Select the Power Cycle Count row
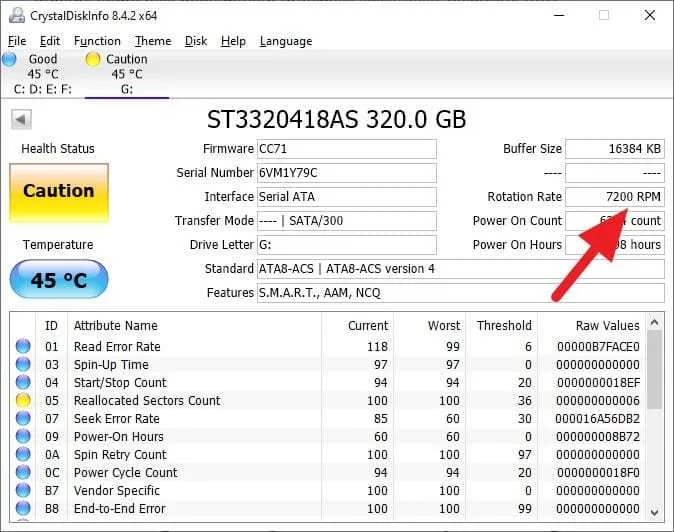 pos(328,473)
